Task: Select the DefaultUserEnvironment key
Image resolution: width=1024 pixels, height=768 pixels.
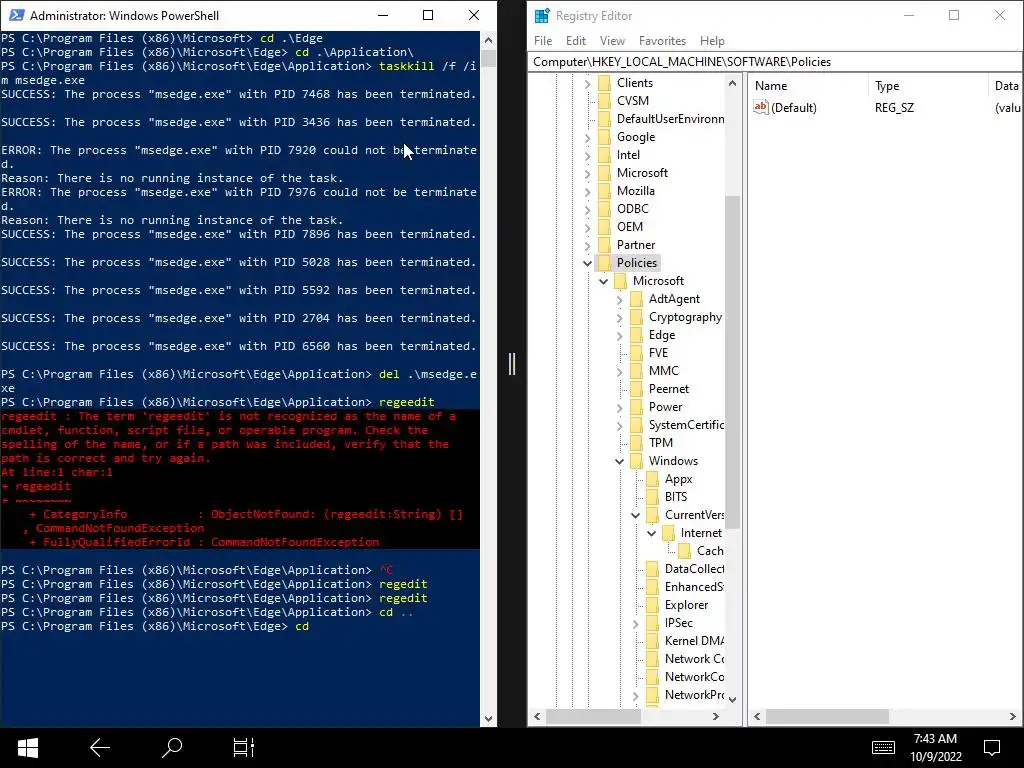Action: pos(670,119)
